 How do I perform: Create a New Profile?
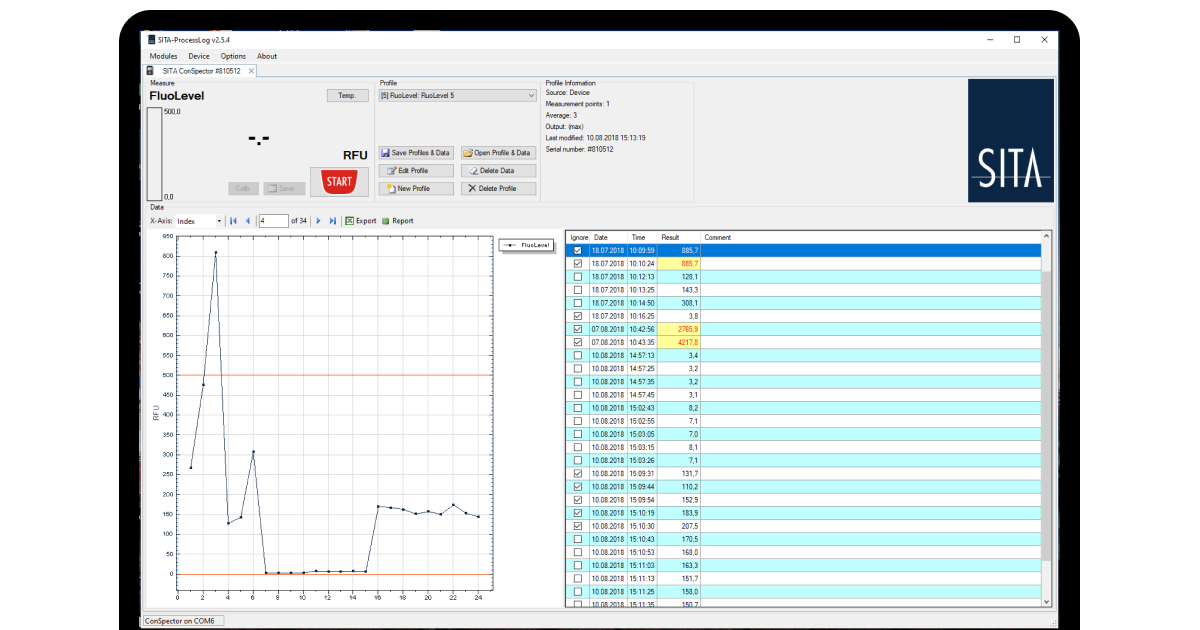pyautogui.click(x=416, y=189)
